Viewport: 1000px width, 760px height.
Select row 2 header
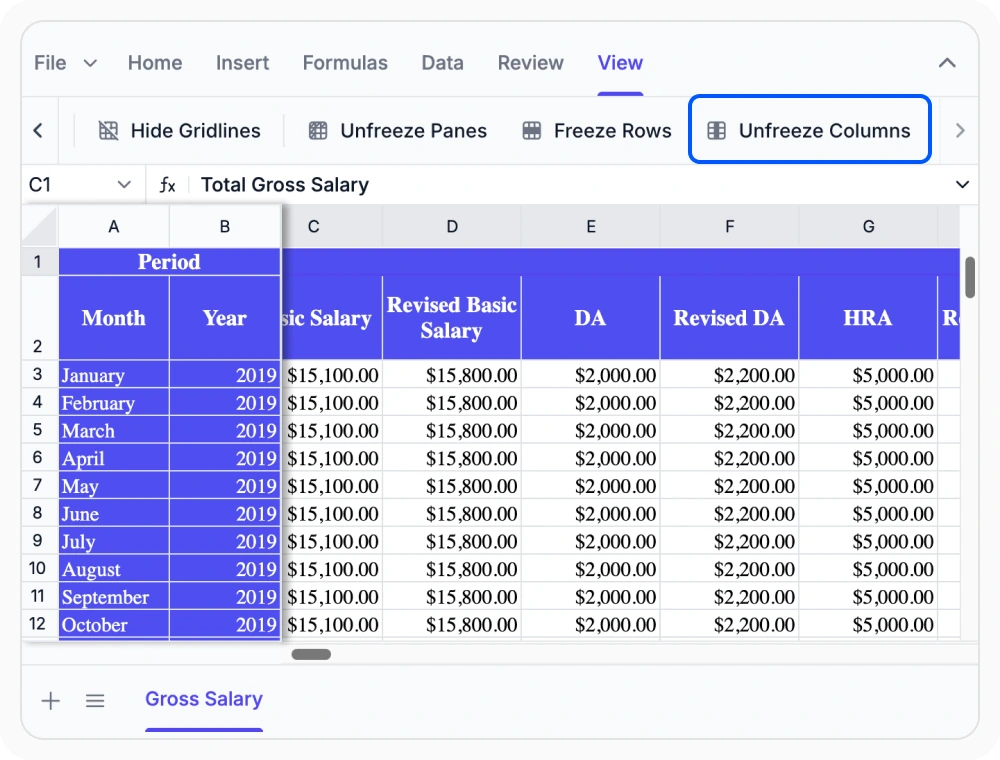[x=38, y=318]
